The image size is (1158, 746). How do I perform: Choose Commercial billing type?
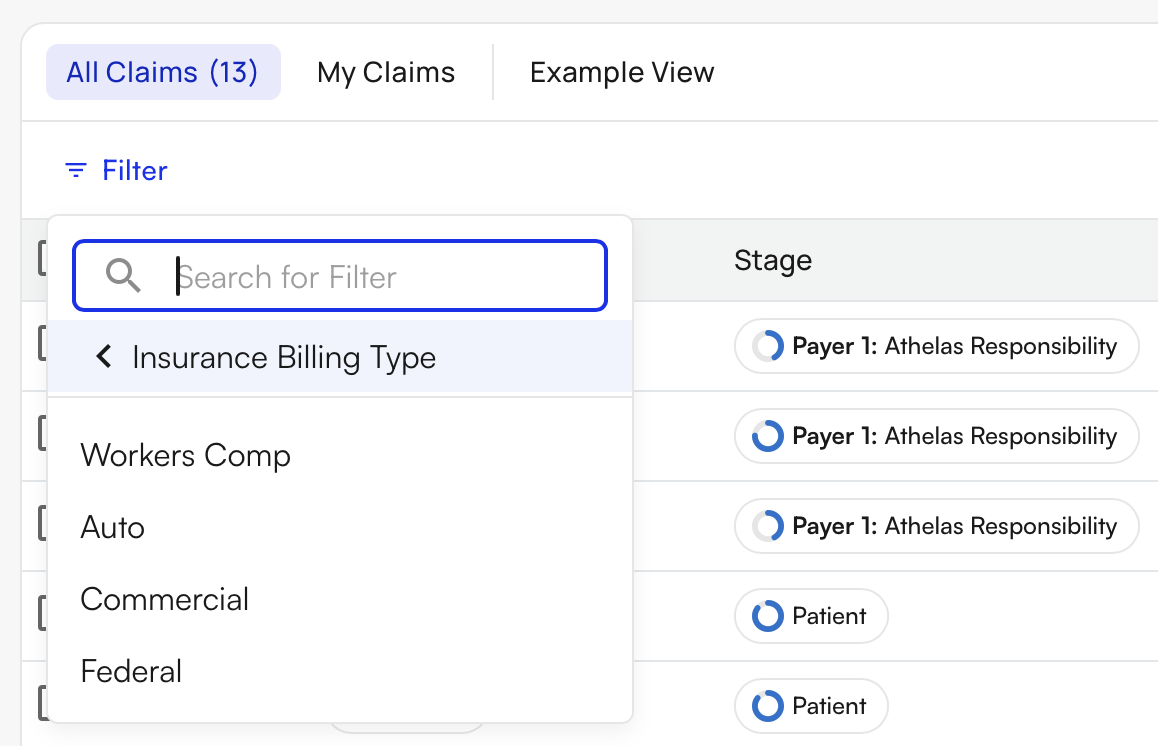coord(164,599)
